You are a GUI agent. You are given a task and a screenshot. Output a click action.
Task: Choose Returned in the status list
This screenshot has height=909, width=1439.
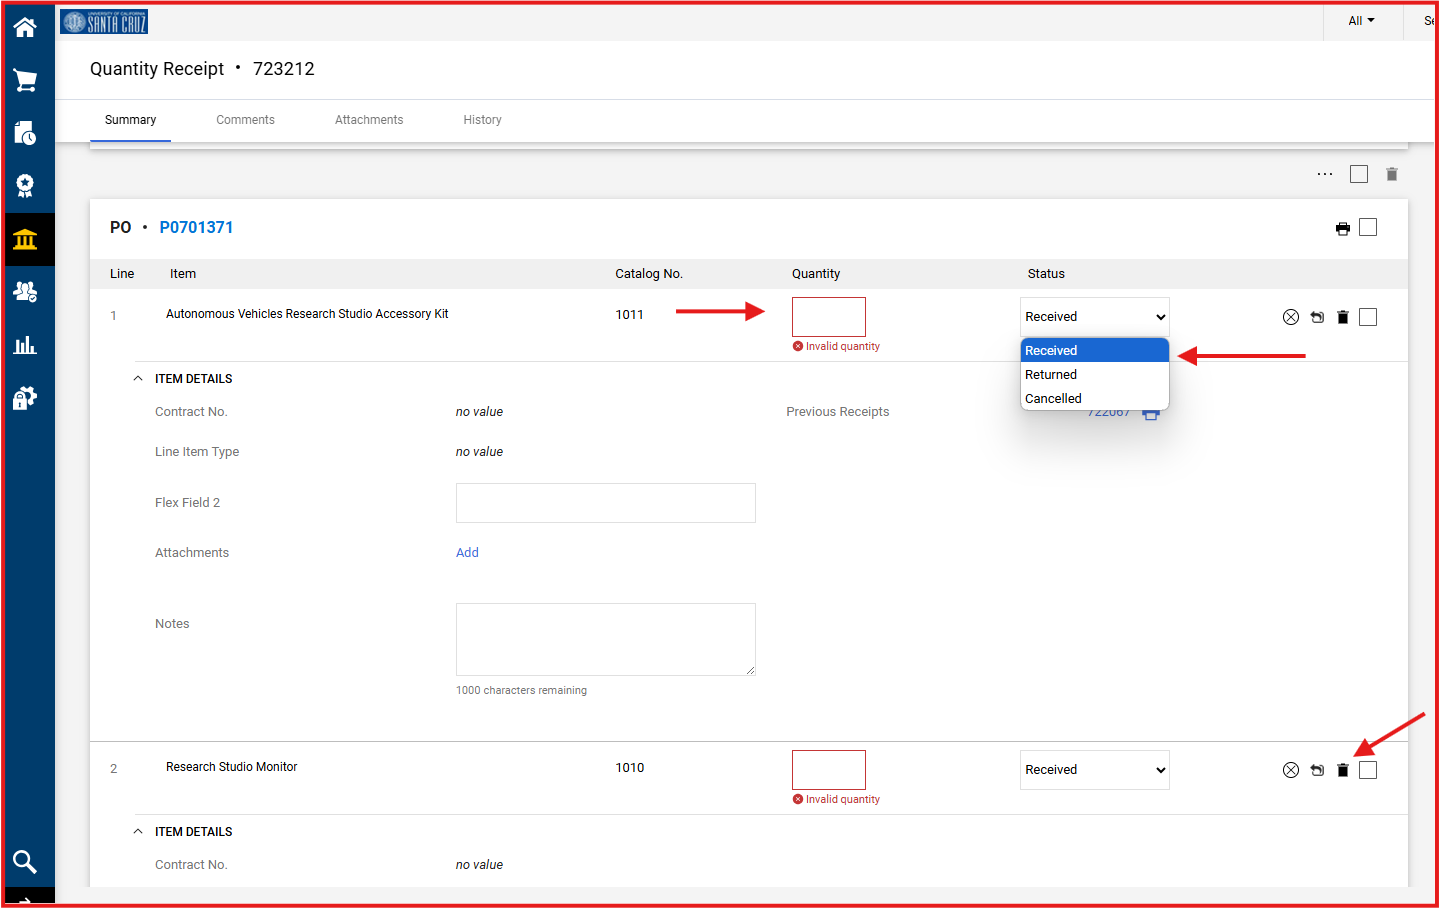(x=1051, y=375)
